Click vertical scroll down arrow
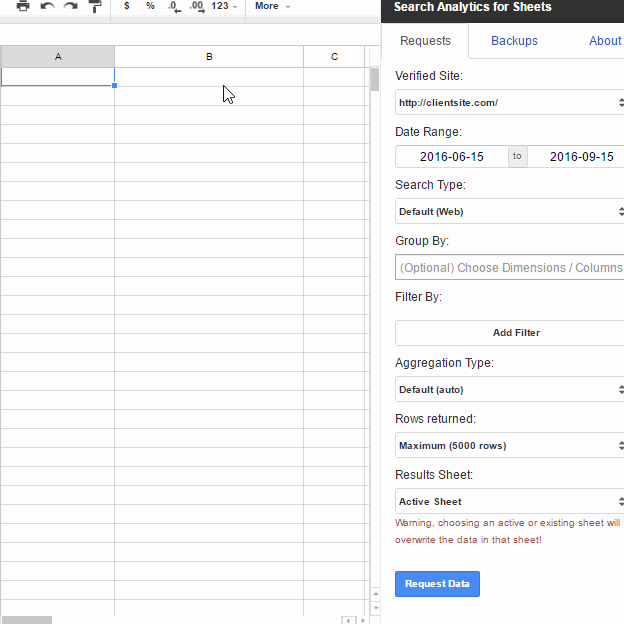 pyautogui.click(x=376, y=608)
